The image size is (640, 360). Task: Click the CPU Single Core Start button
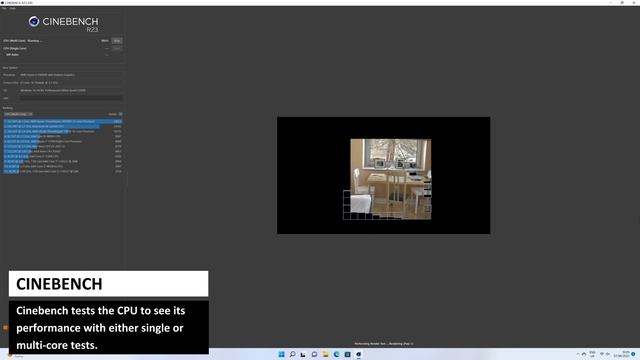click(117, 48)
